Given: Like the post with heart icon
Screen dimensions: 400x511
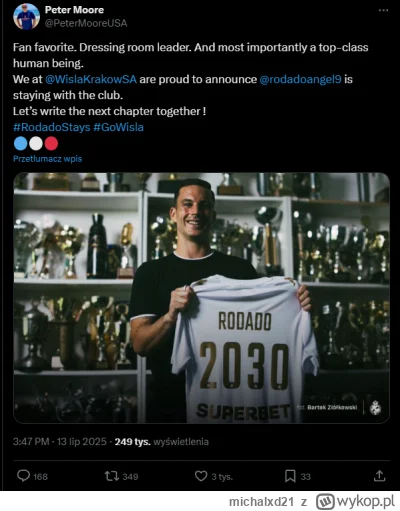Looking at the screenshot, I should [201, 476].
